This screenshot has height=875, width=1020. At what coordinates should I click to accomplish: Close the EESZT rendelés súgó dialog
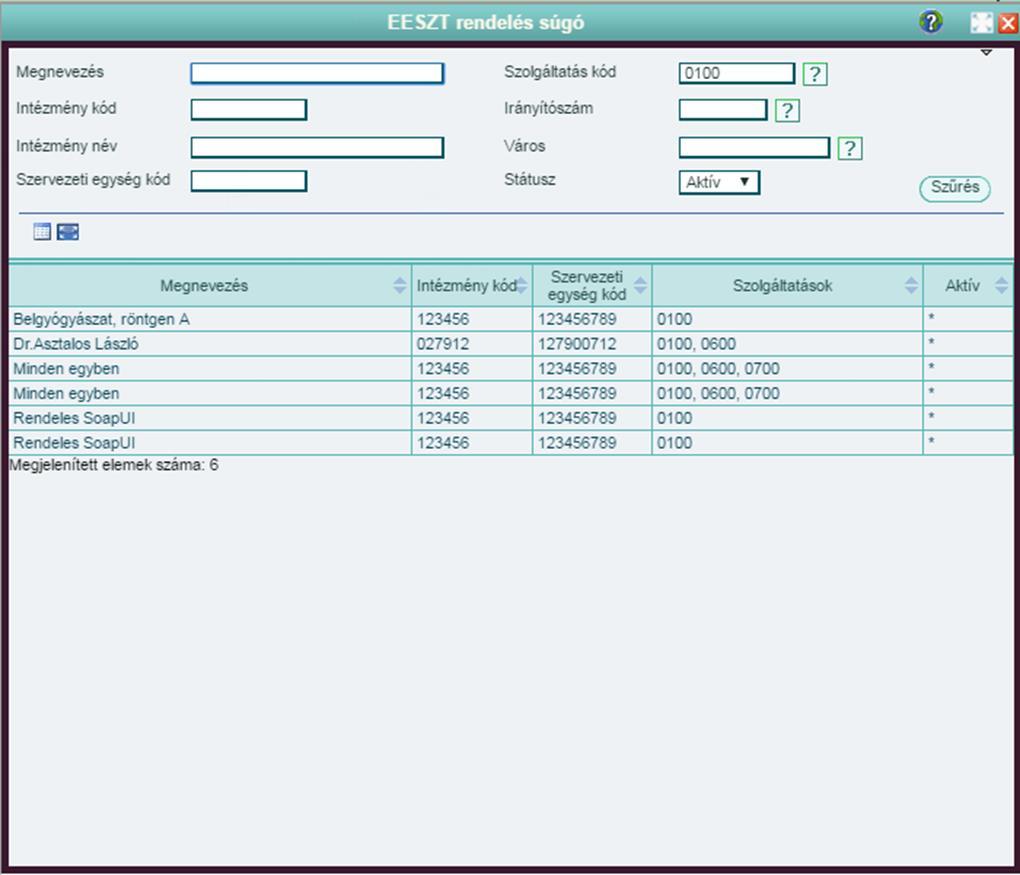1008,23
